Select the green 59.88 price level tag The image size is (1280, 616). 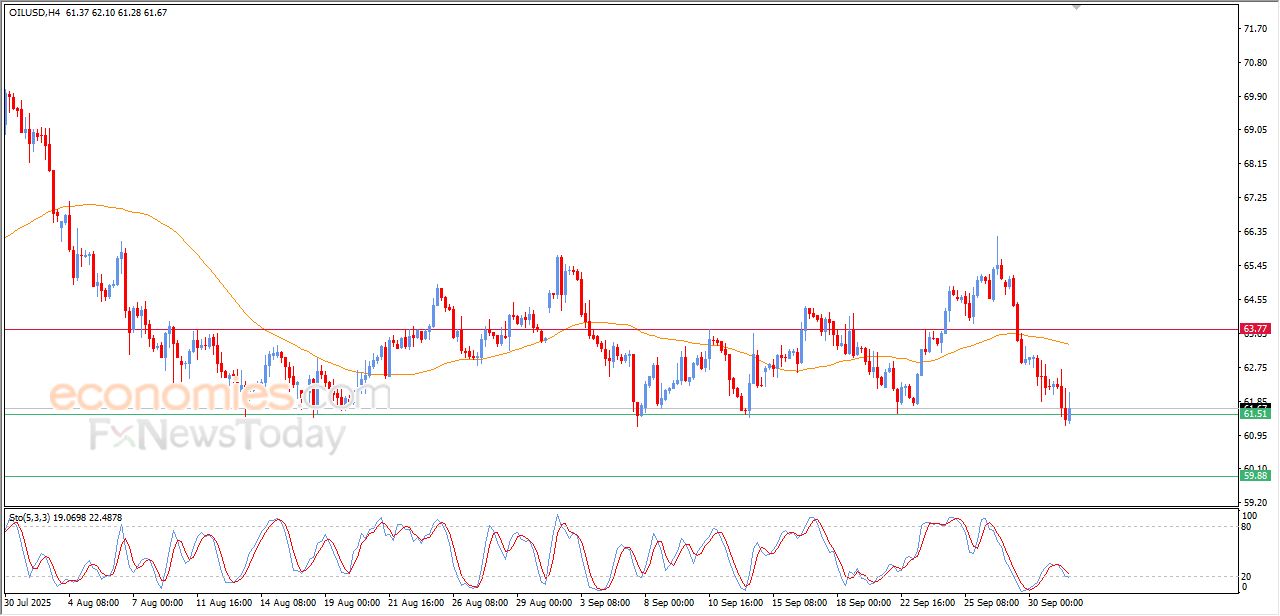pos(1255,476)
